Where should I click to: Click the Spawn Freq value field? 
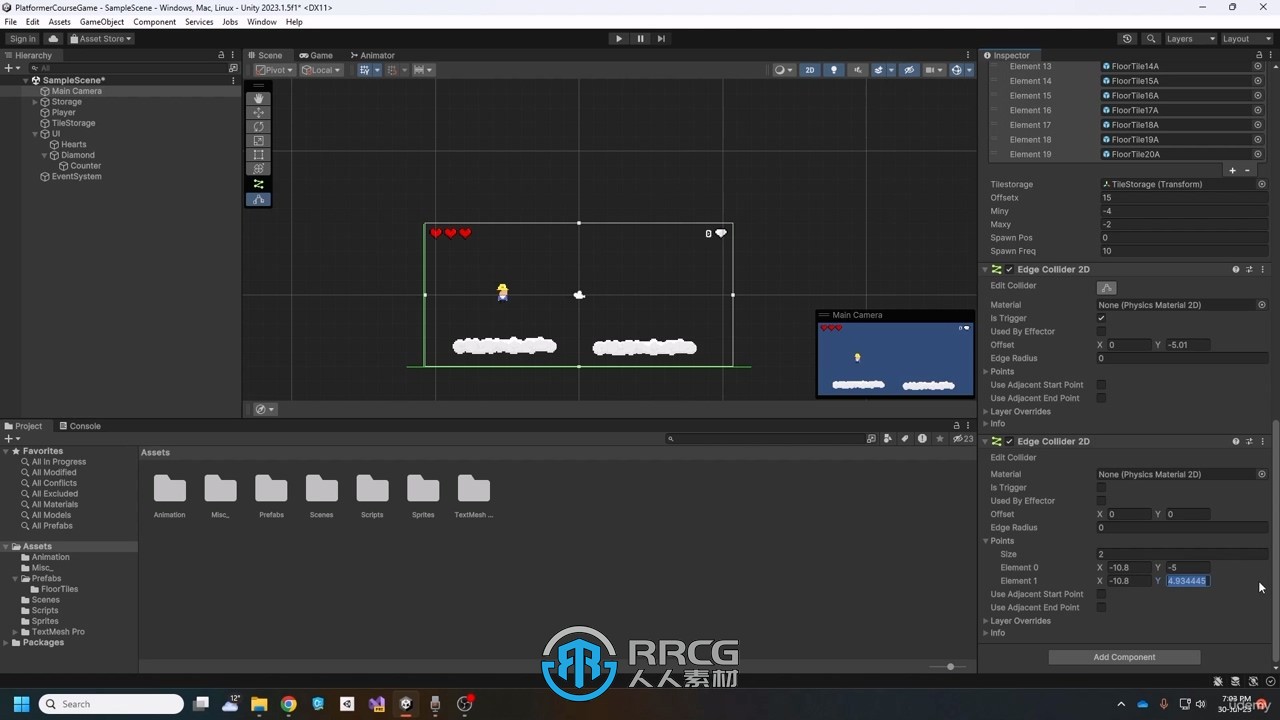[1183, 251]
